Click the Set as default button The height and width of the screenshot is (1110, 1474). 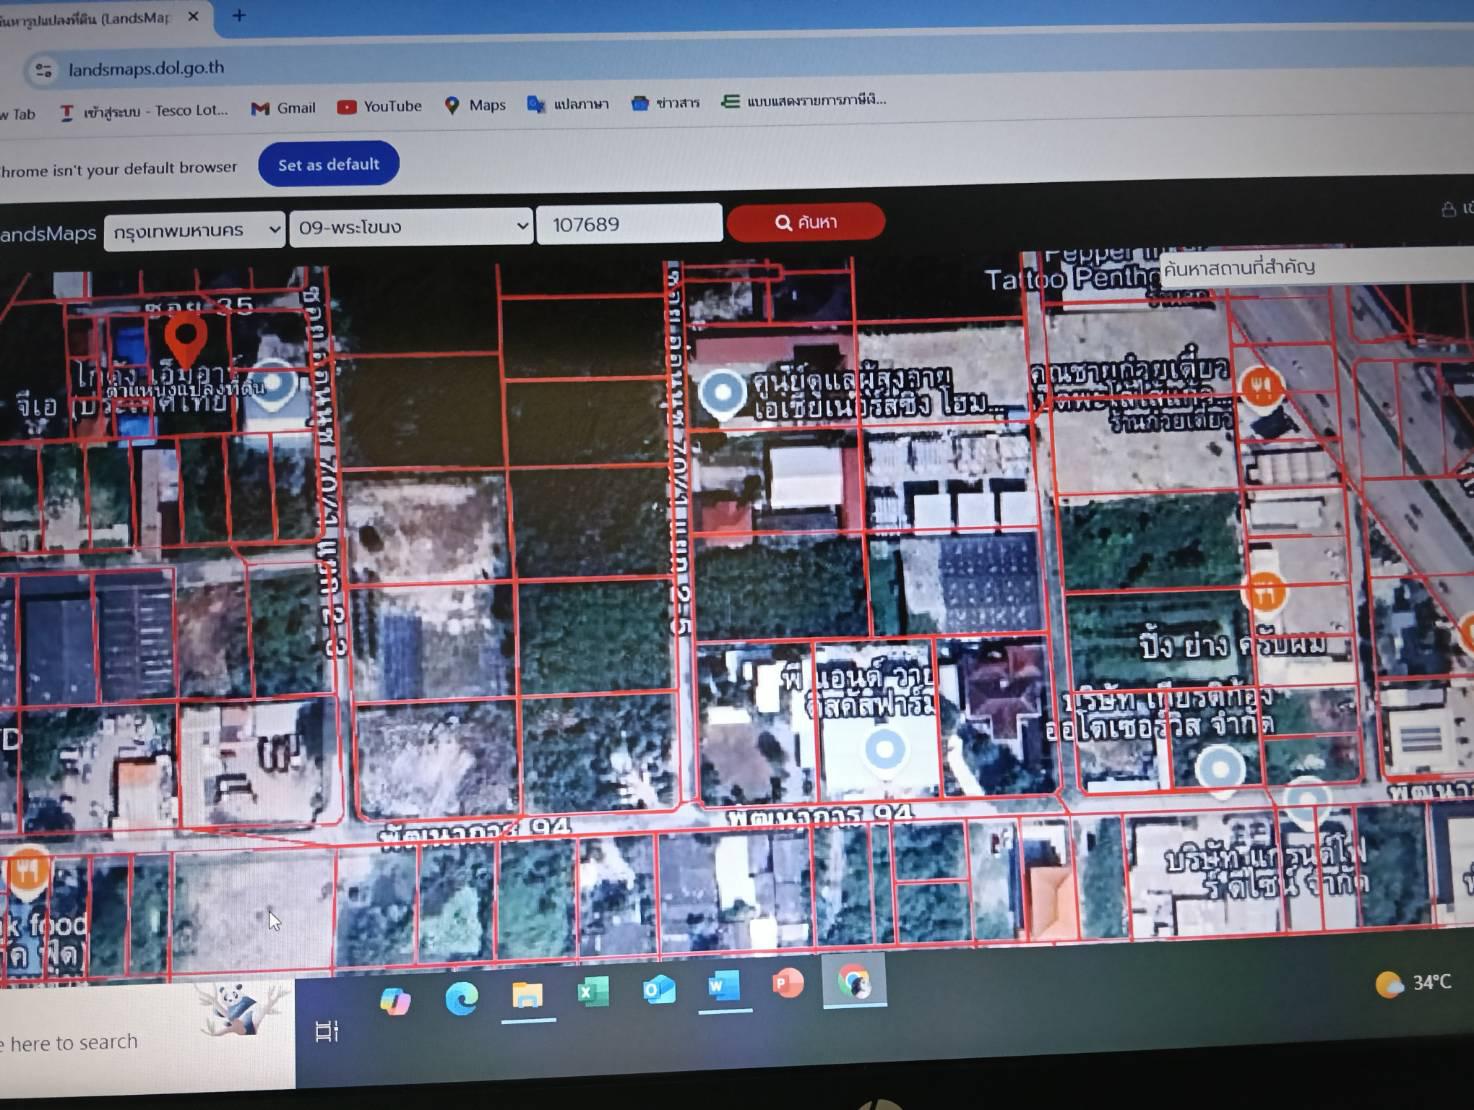(x=328, y=164)
